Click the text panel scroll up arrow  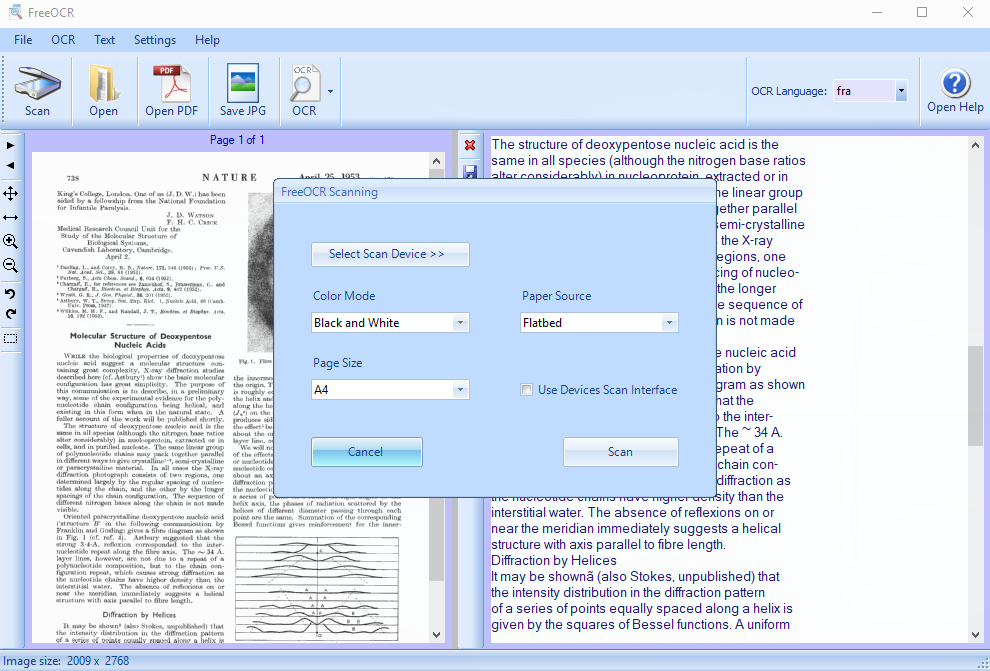click(975, 146)
